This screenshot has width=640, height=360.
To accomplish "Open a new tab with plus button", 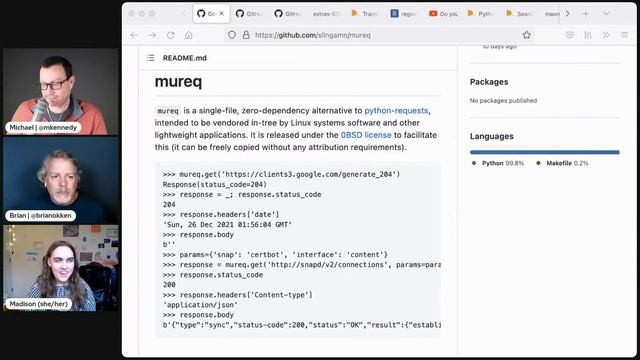I will tap(586, 13).
